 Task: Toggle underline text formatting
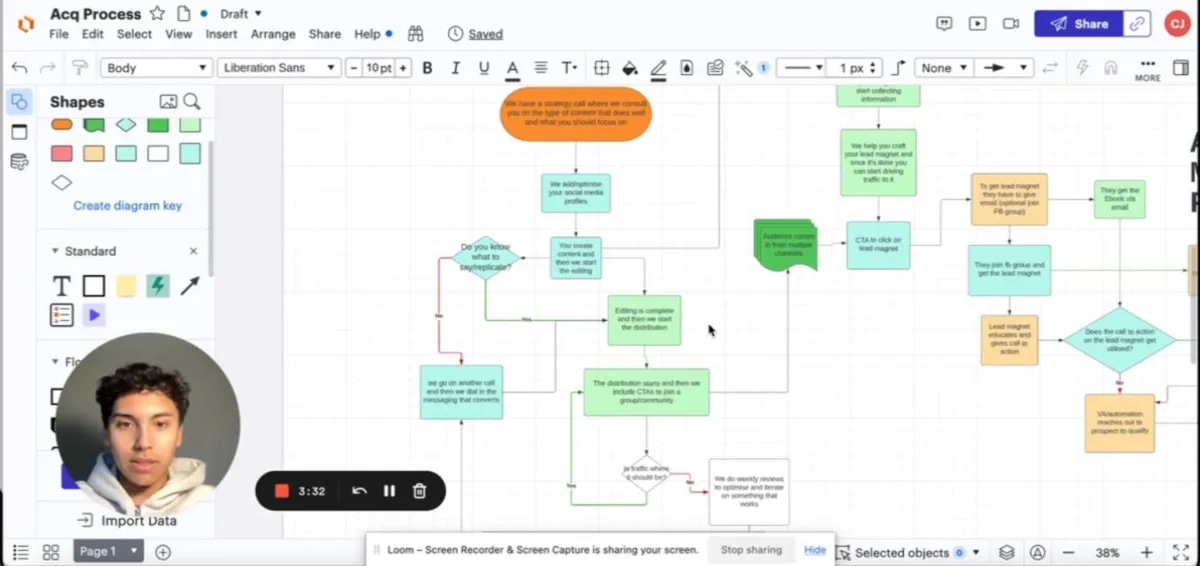point(484,68)
